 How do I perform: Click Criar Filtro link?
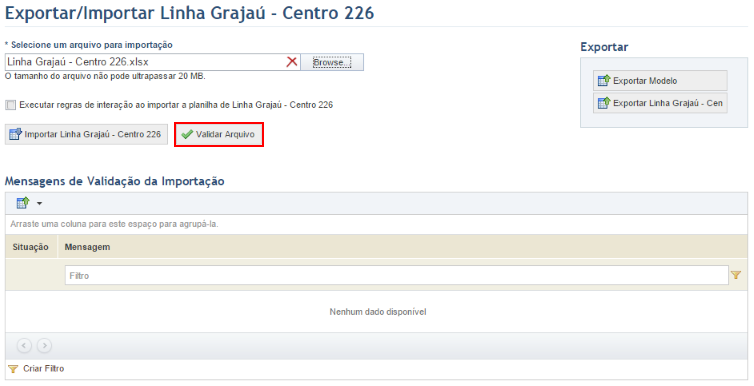43,369
